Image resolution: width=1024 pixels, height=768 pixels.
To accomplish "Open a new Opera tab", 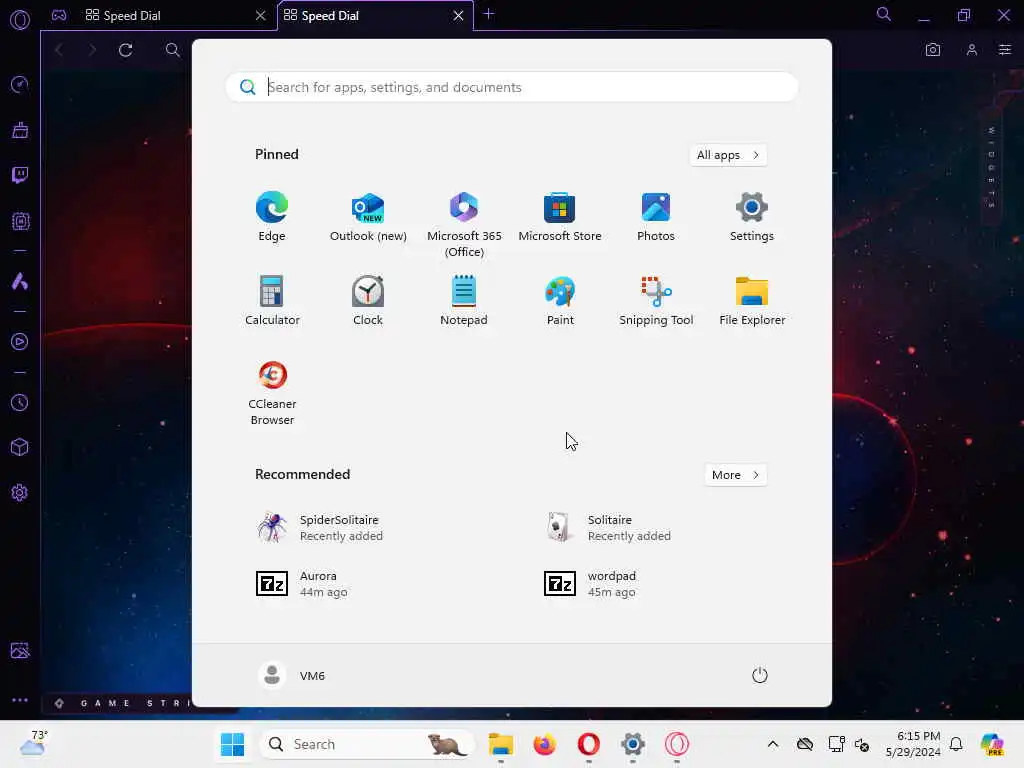I will pyautogui.click(x=488, y=14).
